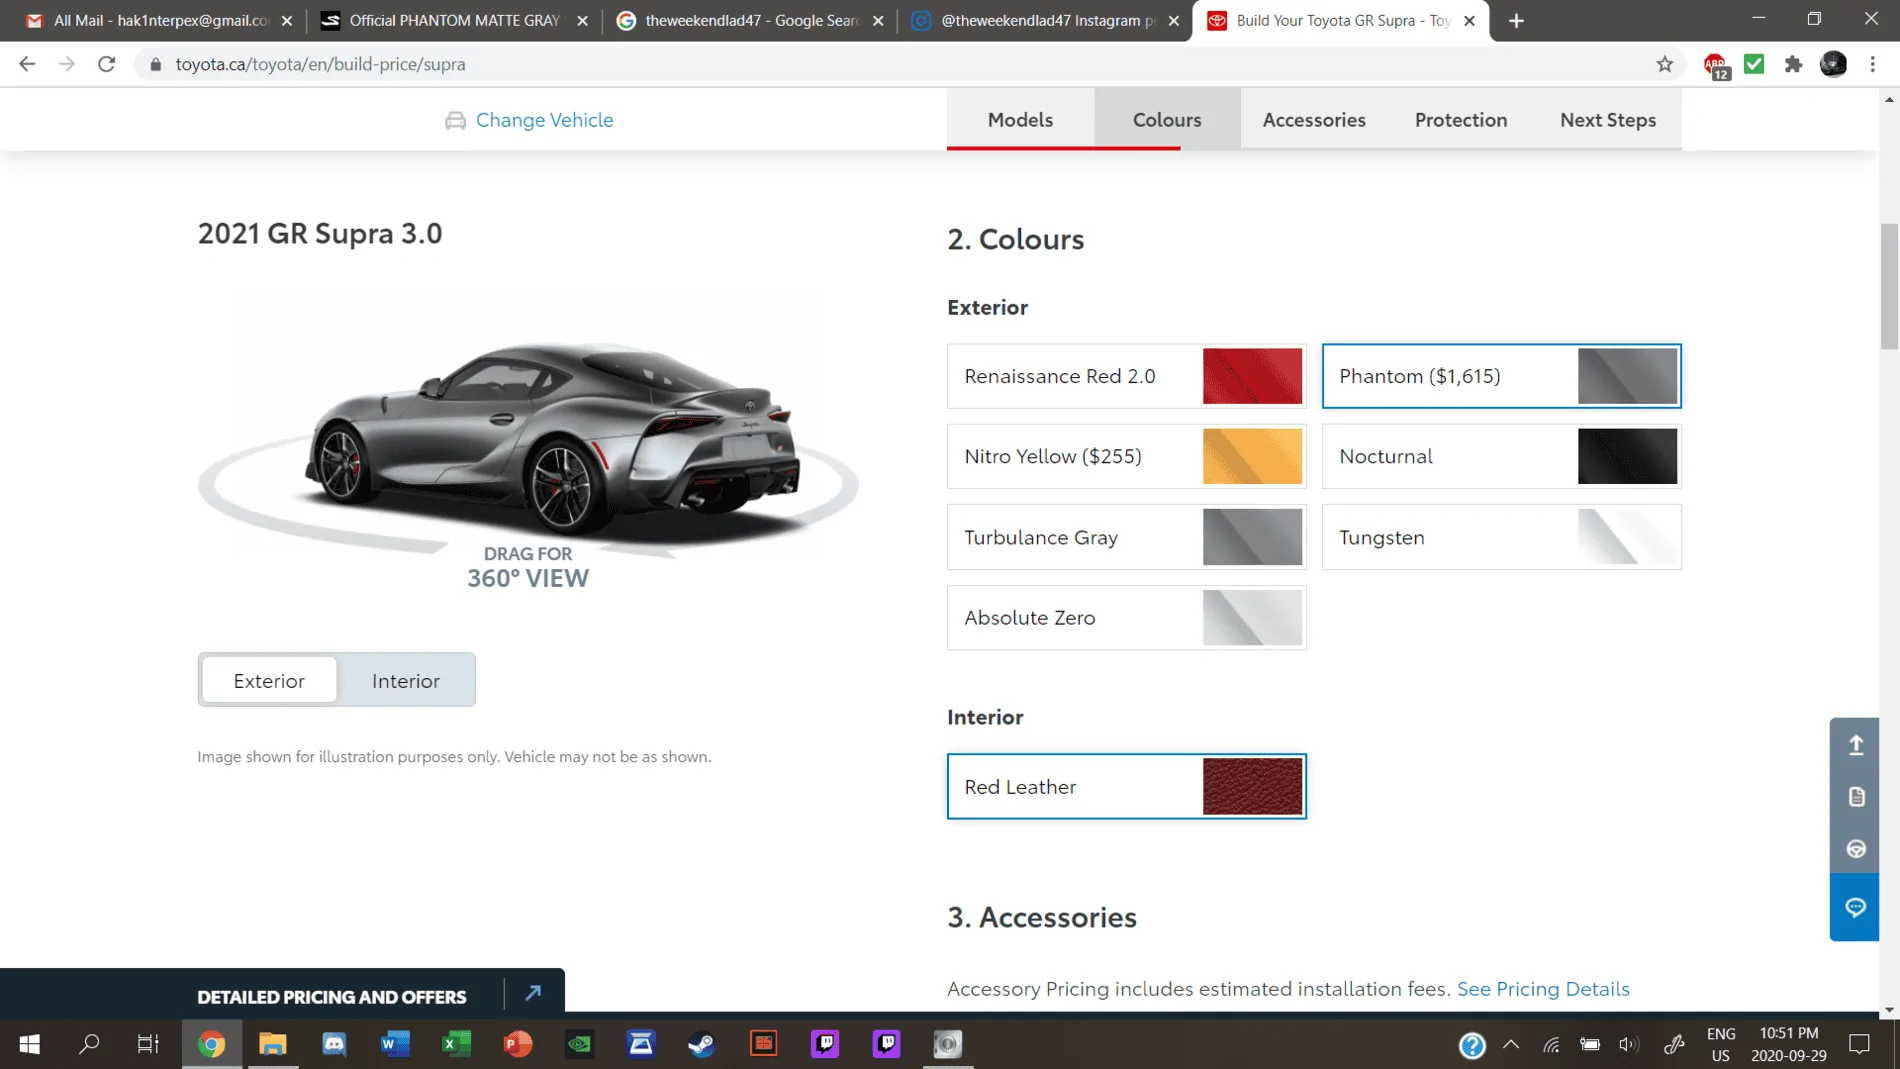Click the volume icon in the system tray

pos(1628,1045)
